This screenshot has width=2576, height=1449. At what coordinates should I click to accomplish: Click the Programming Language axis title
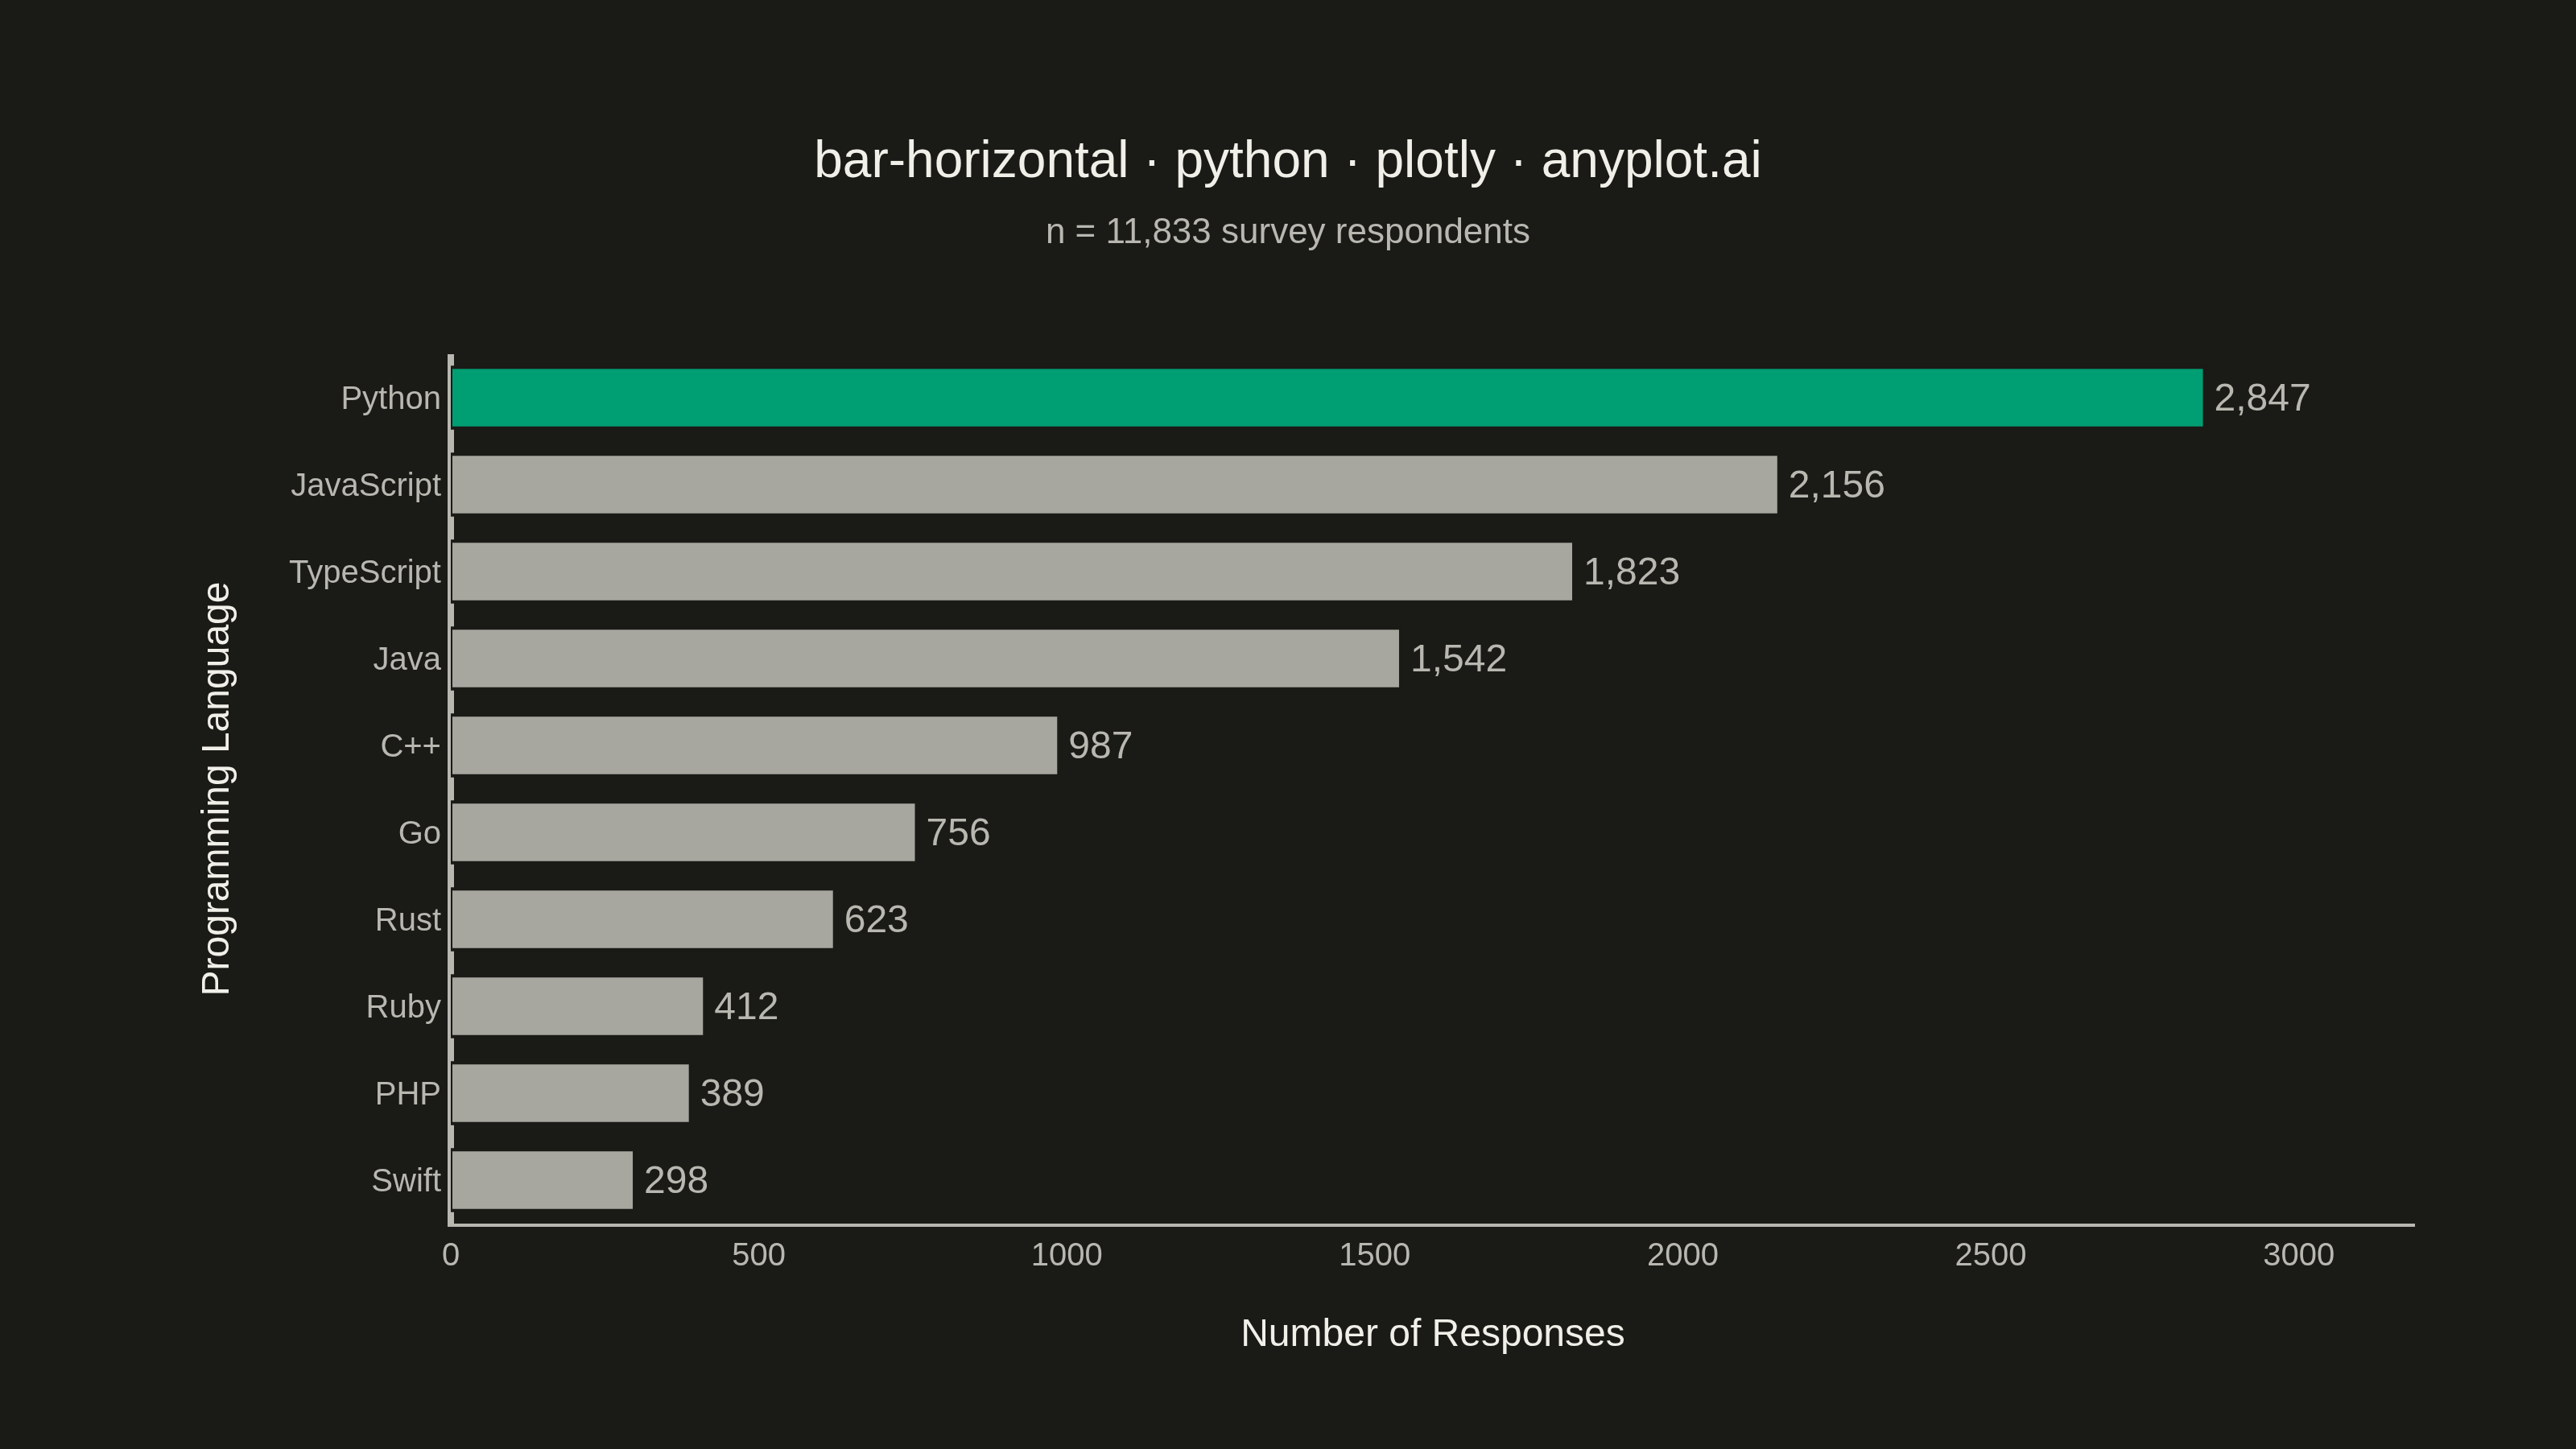click(216, 789)
